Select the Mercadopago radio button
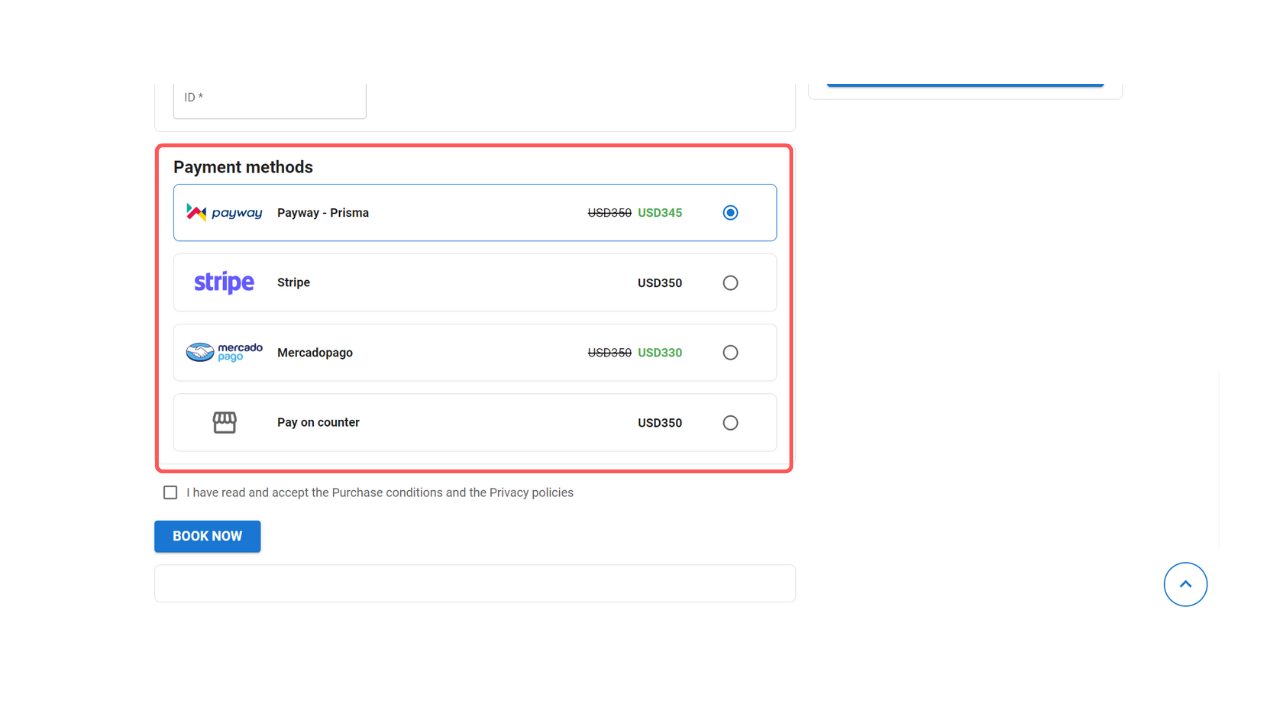Image resolution: width=1280 pixels, height=720 pixels. pyautogui.click(x=730, y=353)
